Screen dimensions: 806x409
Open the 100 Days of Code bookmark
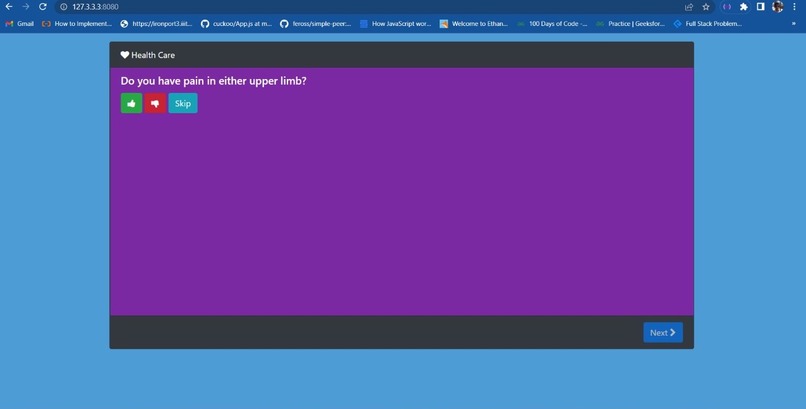[553, 24]
